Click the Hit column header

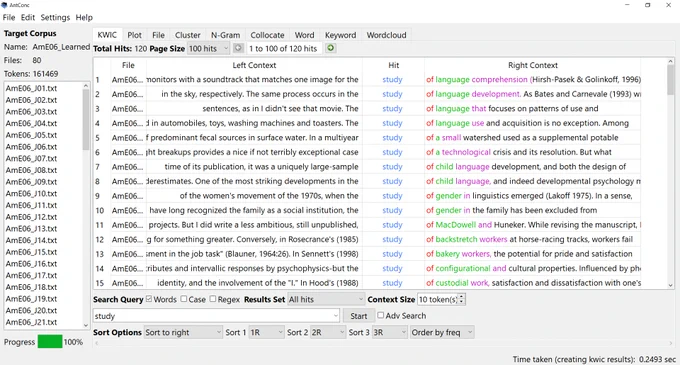point(393,65)
